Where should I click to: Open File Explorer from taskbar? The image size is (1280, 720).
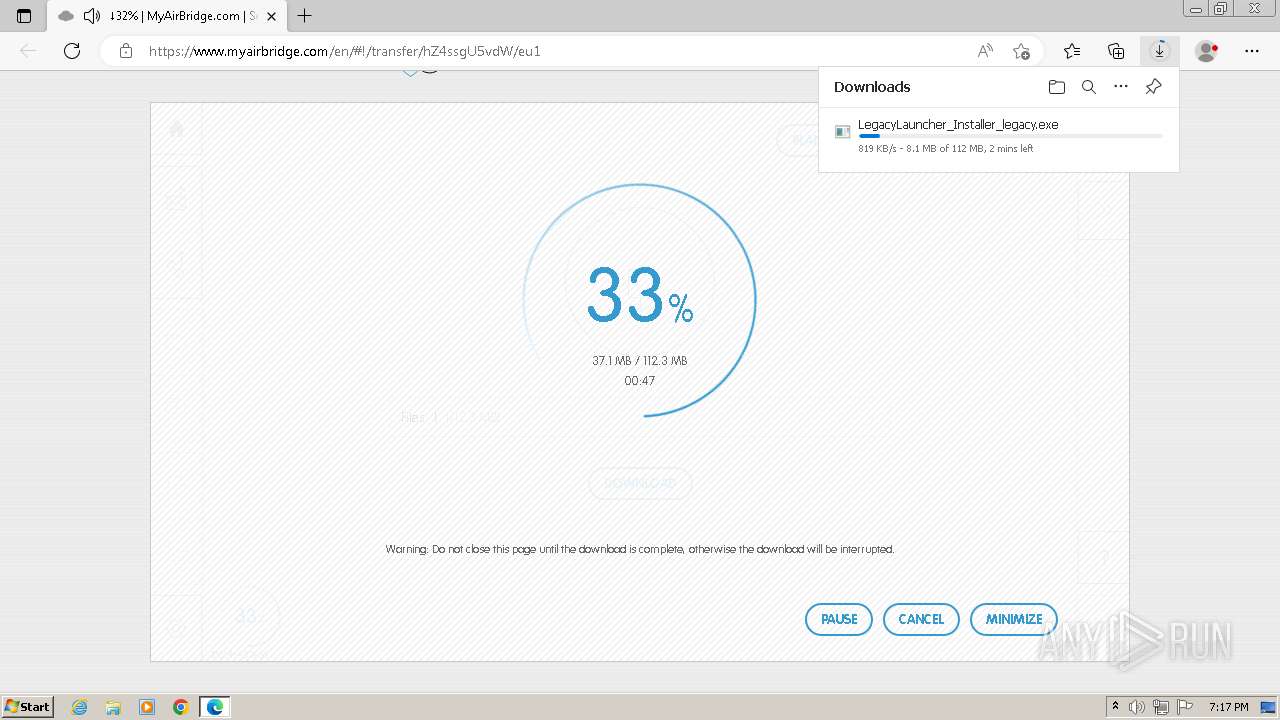tap(113, 707)
